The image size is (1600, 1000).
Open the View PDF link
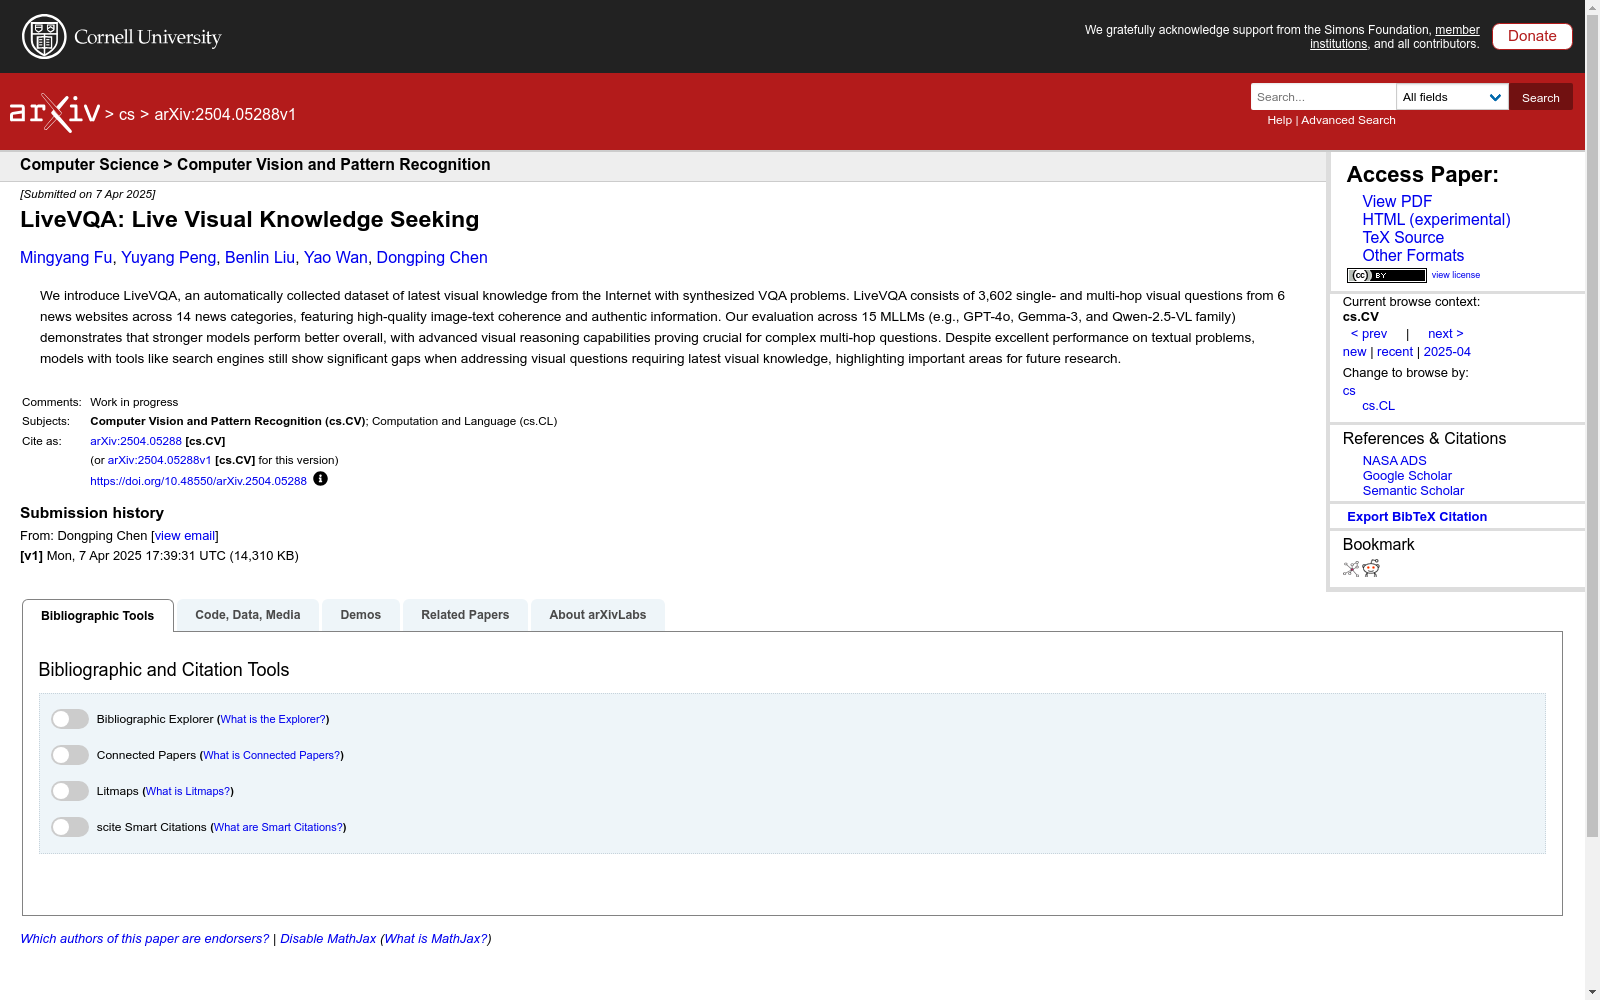1397,201
